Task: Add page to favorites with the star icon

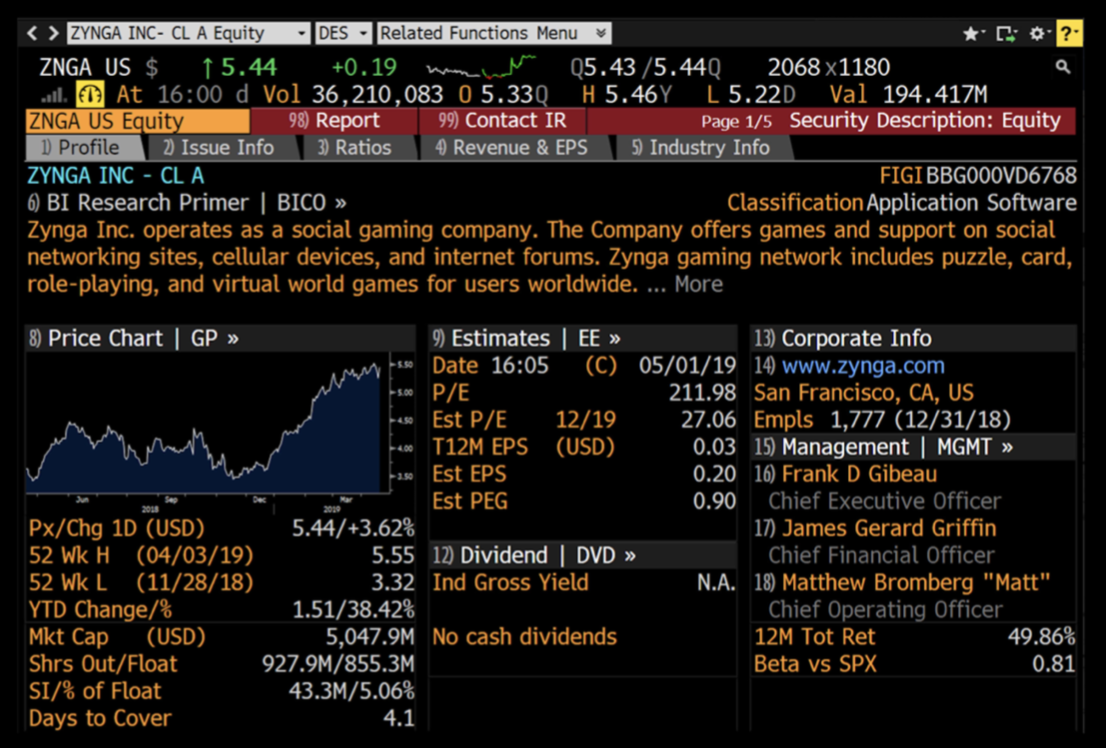Action: click(971, 33)
